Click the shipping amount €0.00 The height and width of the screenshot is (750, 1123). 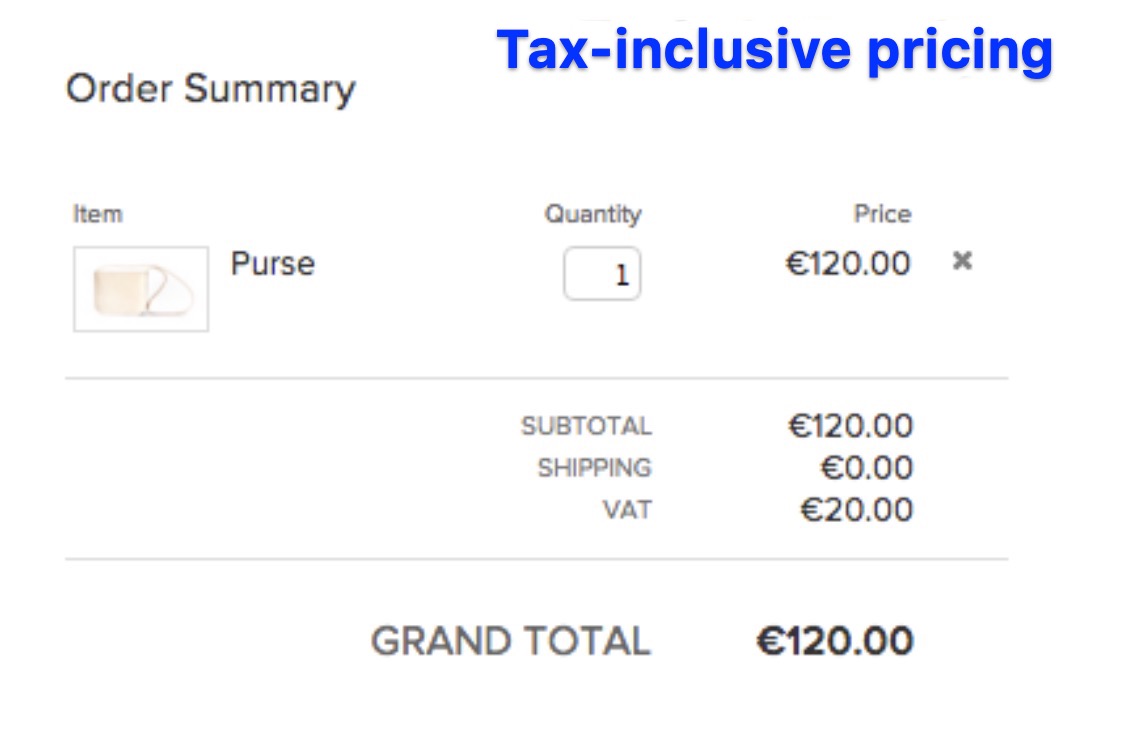pyautogui.click(x=866, y=468)
